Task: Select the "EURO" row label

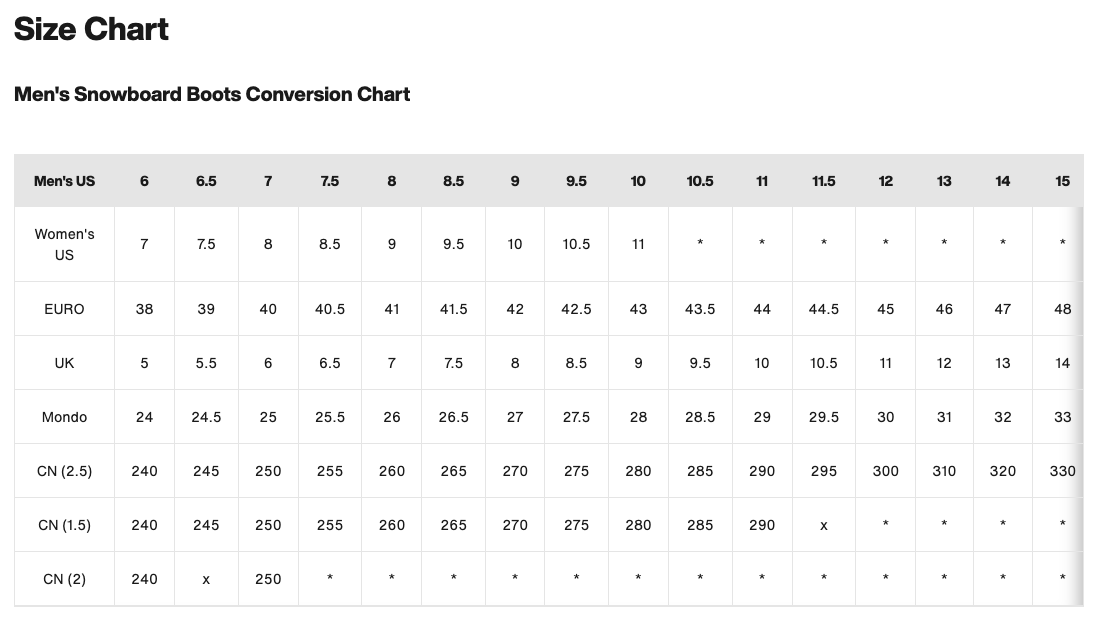Action: click(64, 309)
